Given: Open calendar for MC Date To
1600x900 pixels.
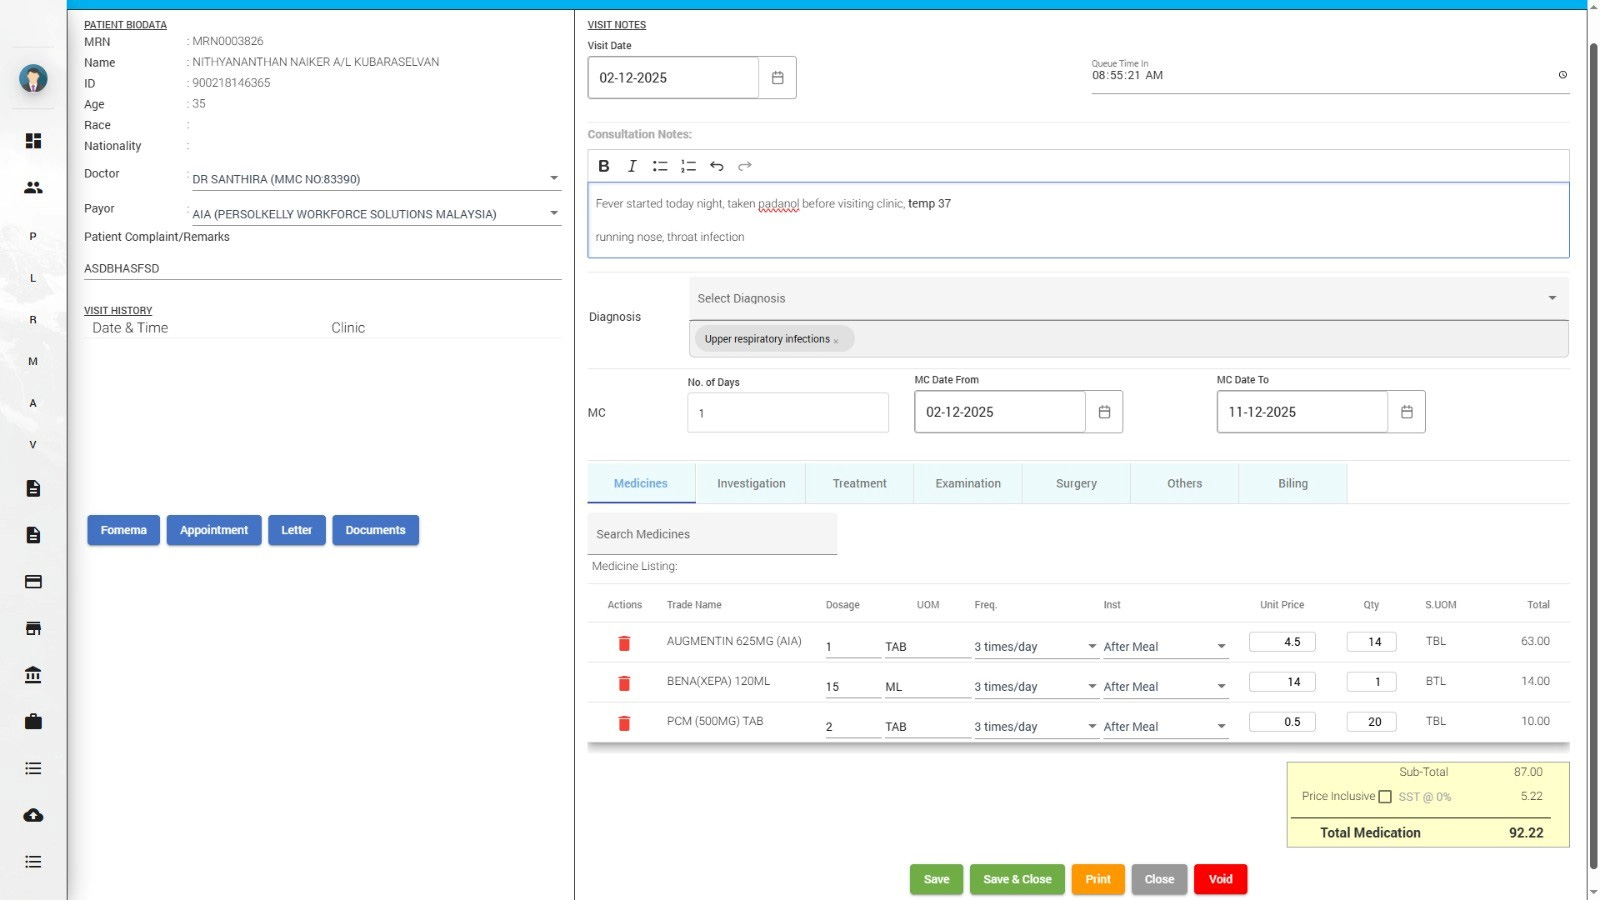Looking at the screenshot, I should click(1406, 412).
